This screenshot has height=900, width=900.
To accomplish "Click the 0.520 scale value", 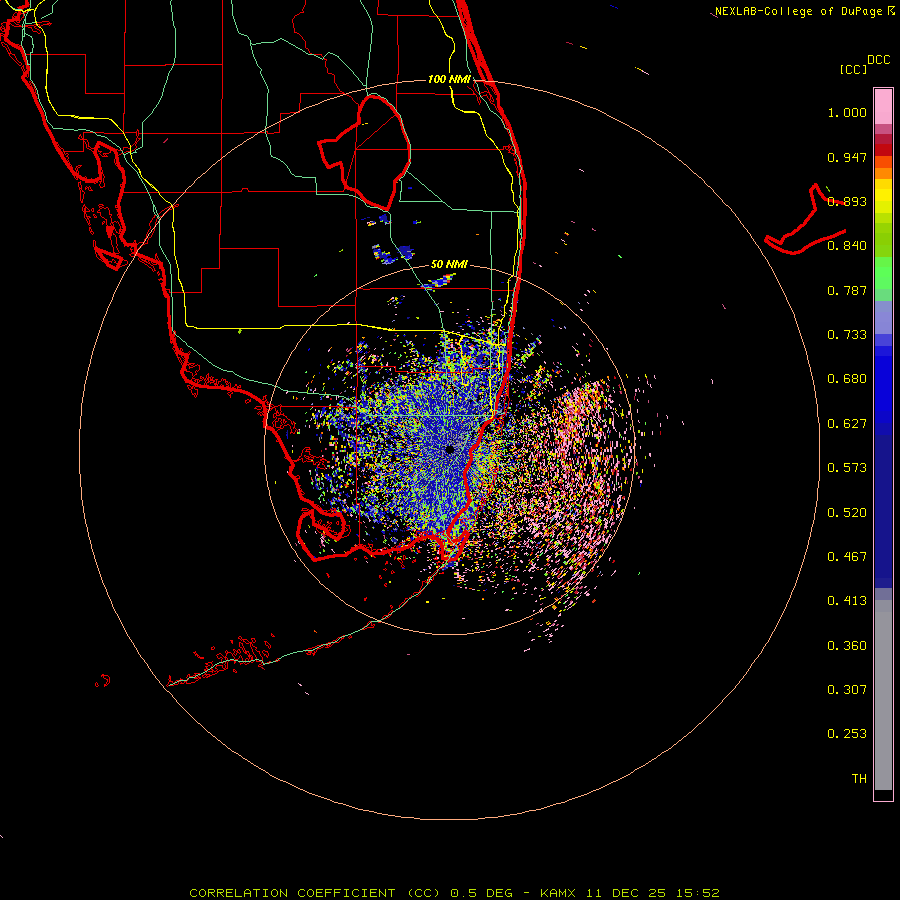I will [847, 513].
